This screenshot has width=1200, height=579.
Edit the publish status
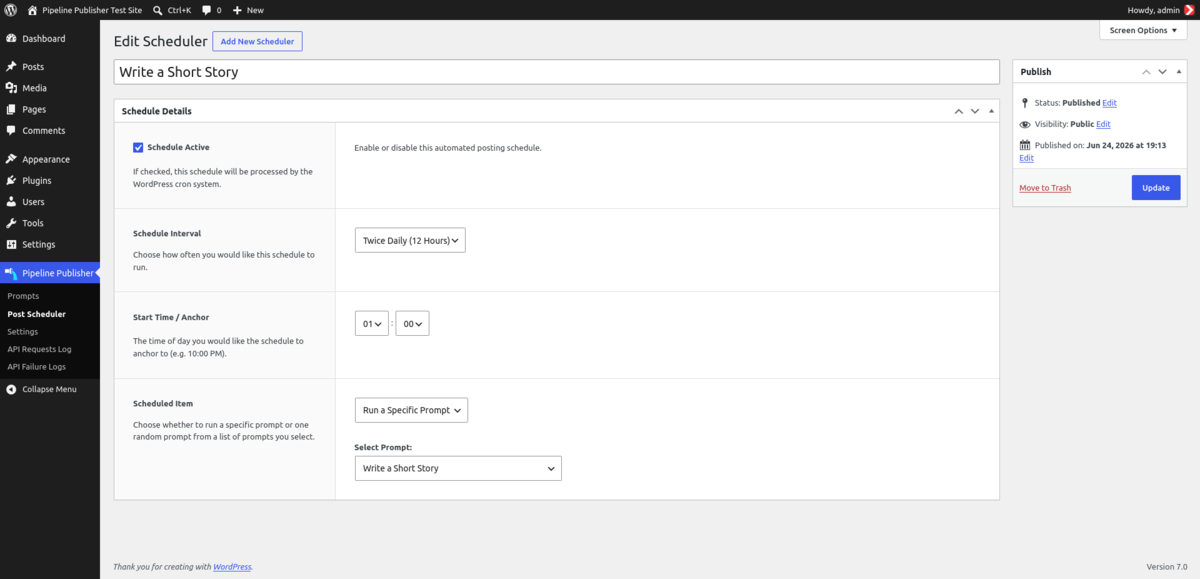1109,103
